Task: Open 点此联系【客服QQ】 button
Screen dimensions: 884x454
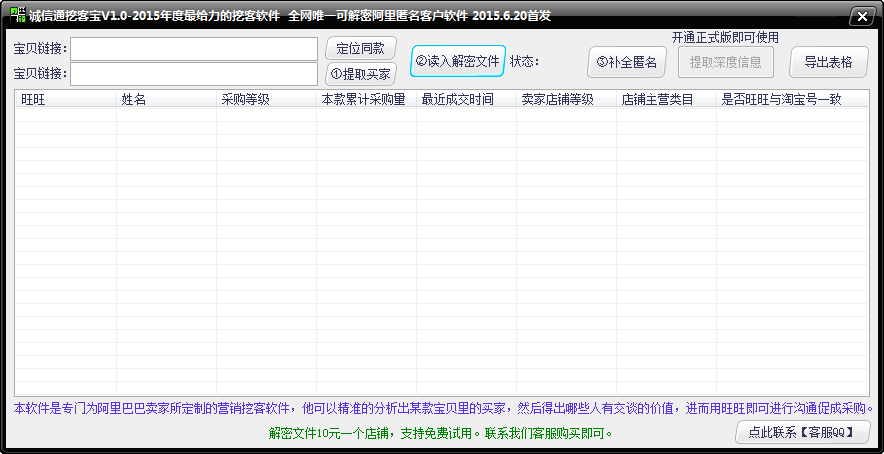Action: [803, 433]
